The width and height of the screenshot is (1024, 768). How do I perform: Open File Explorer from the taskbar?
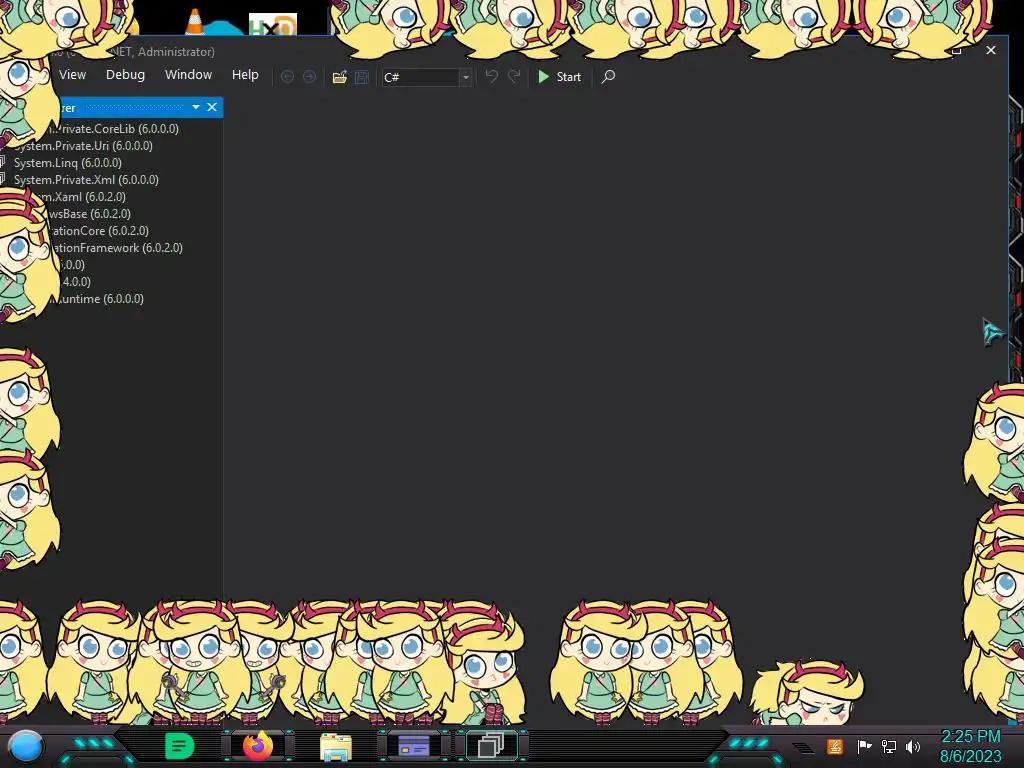coord(336,746)
